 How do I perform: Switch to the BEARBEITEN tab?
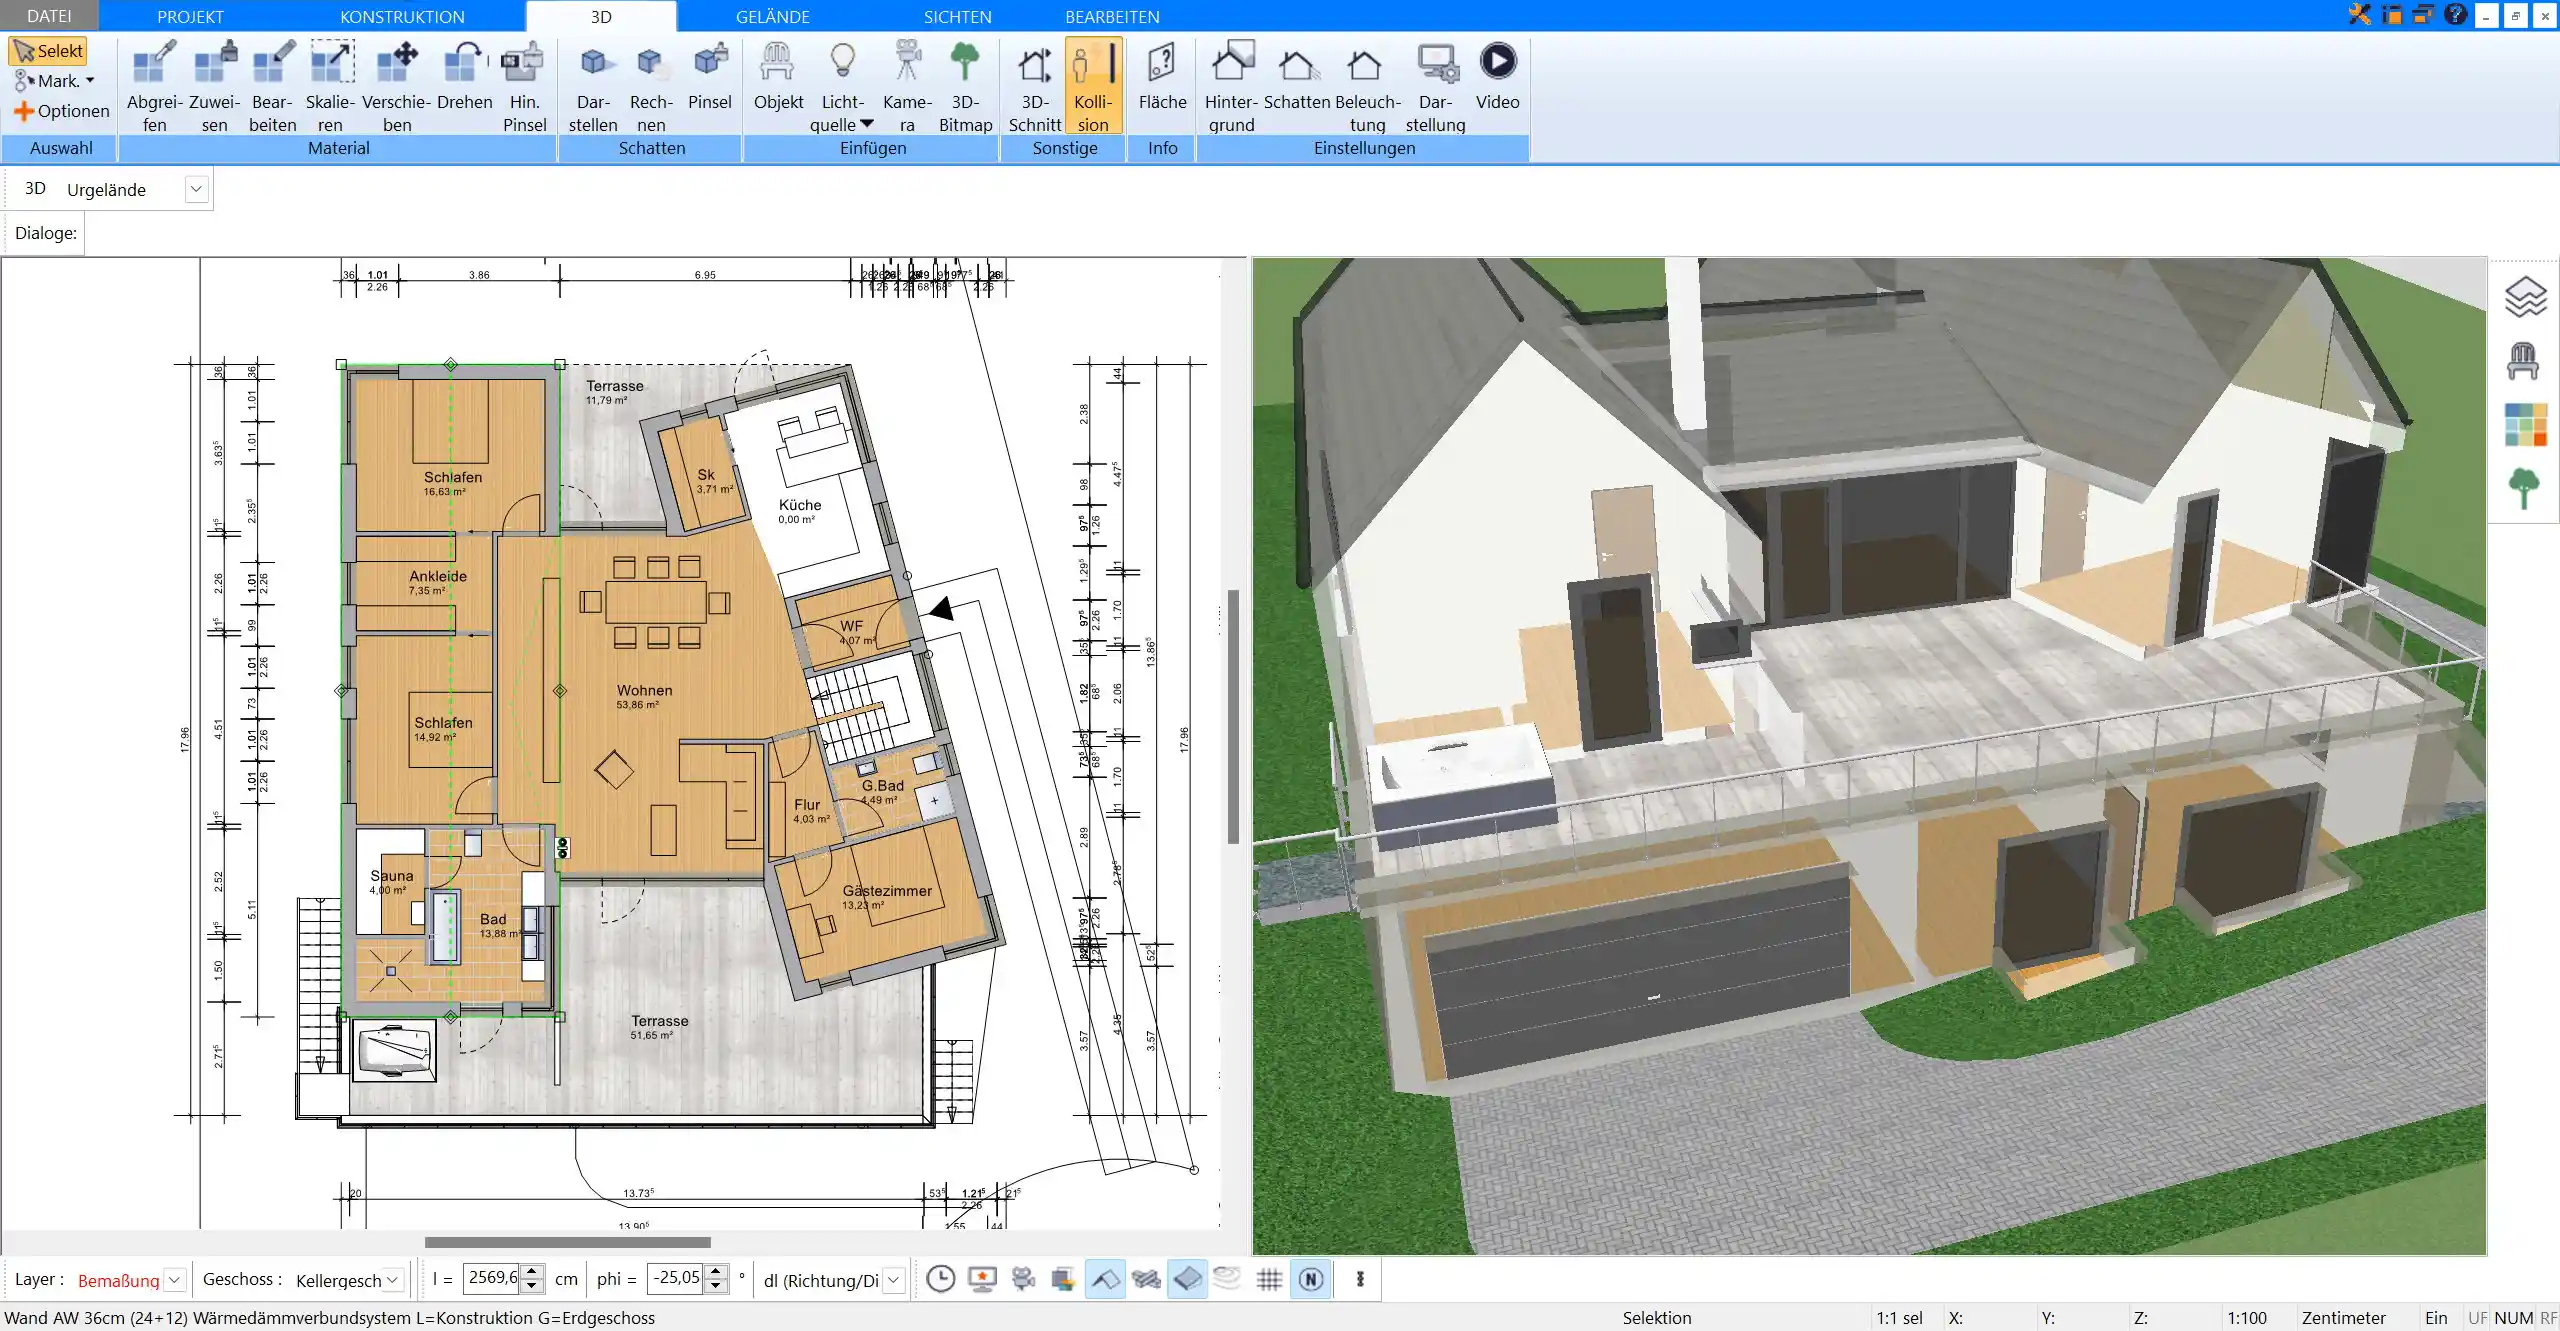click(1112, 16)
